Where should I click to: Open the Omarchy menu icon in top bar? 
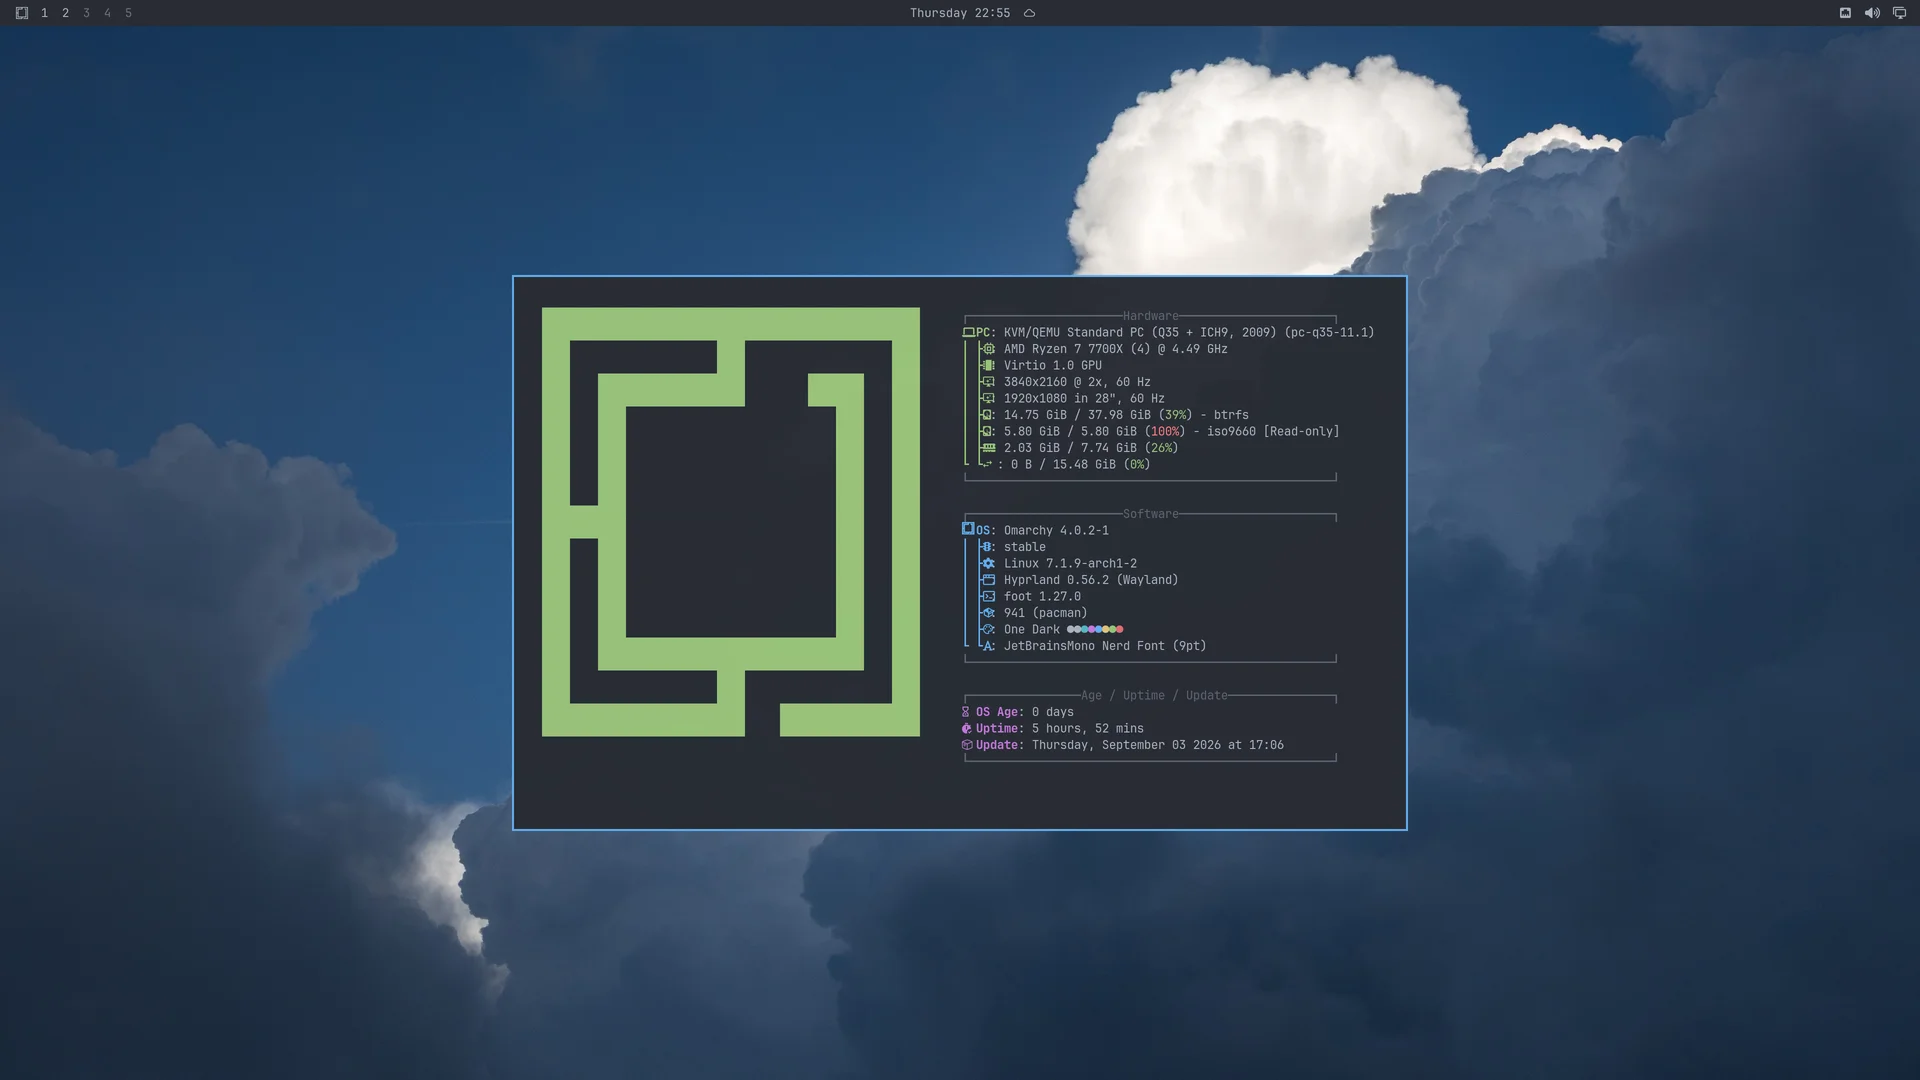22,13
